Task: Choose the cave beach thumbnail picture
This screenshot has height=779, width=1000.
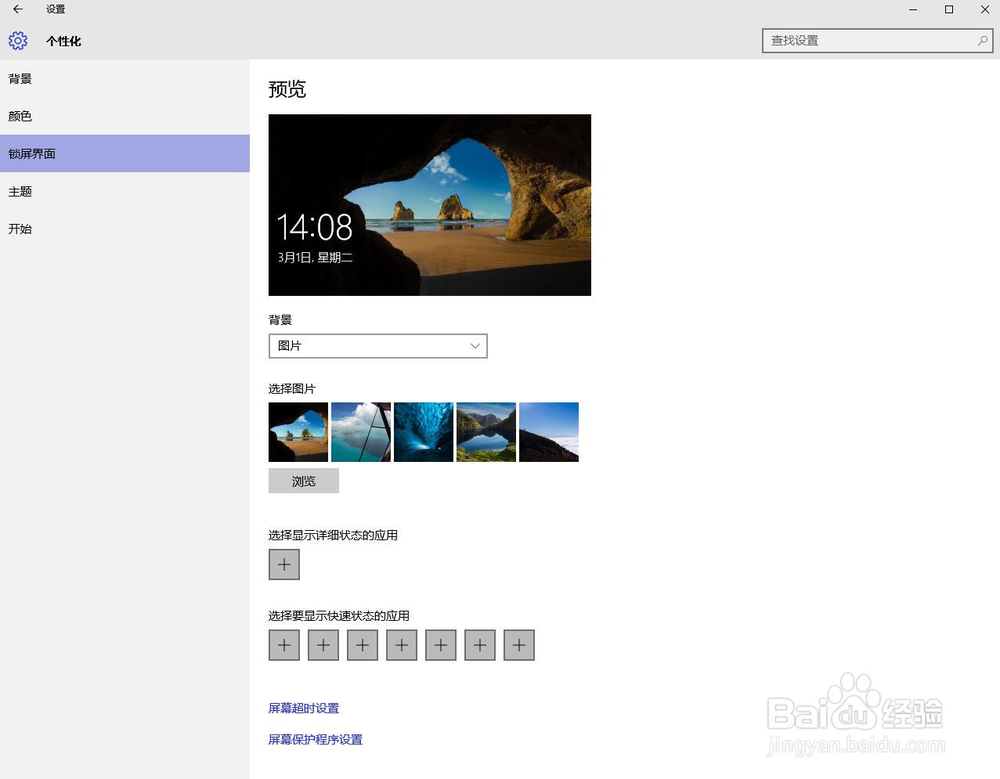Action: [298, 432]
